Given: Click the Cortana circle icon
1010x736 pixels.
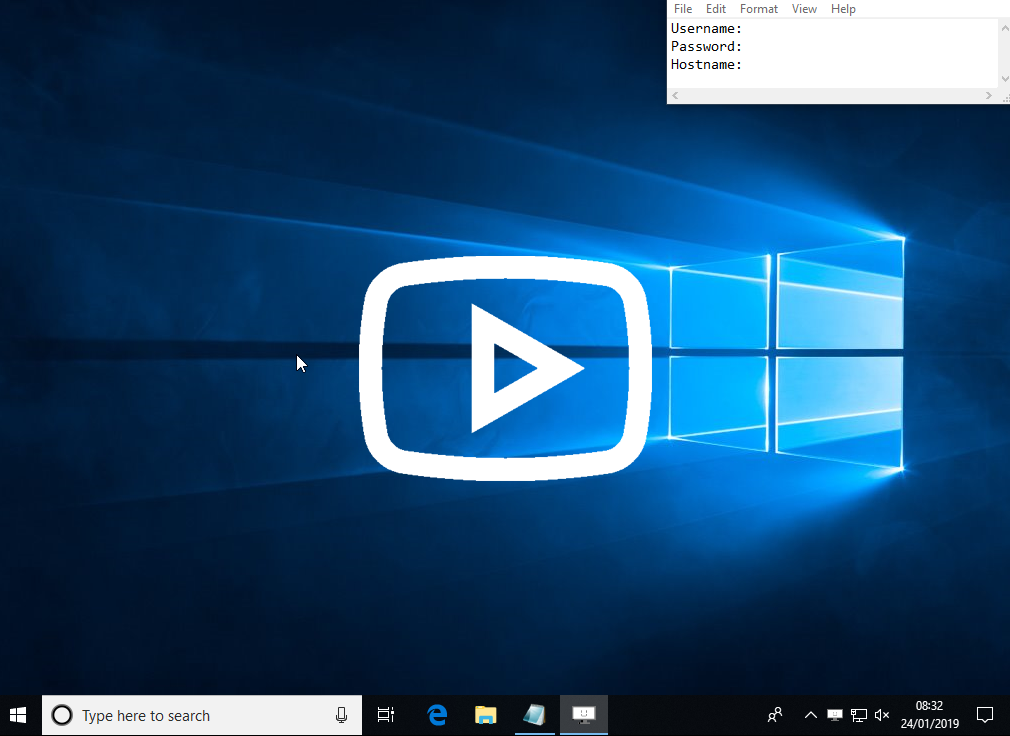Looking at the screenshot, I should click(61, 715).
